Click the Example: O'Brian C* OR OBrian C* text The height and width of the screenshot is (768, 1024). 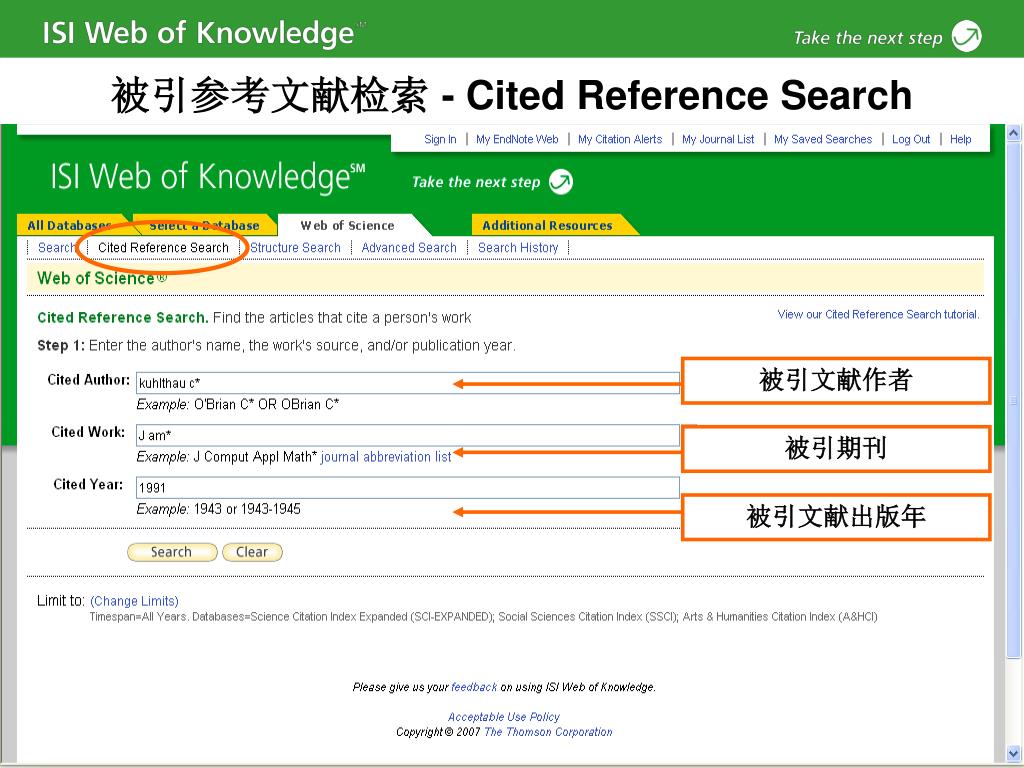[x=238, y=404]
